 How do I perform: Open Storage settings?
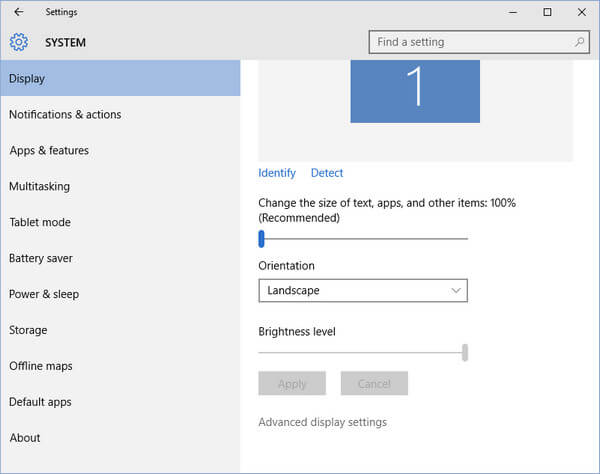tap(121, 330)
